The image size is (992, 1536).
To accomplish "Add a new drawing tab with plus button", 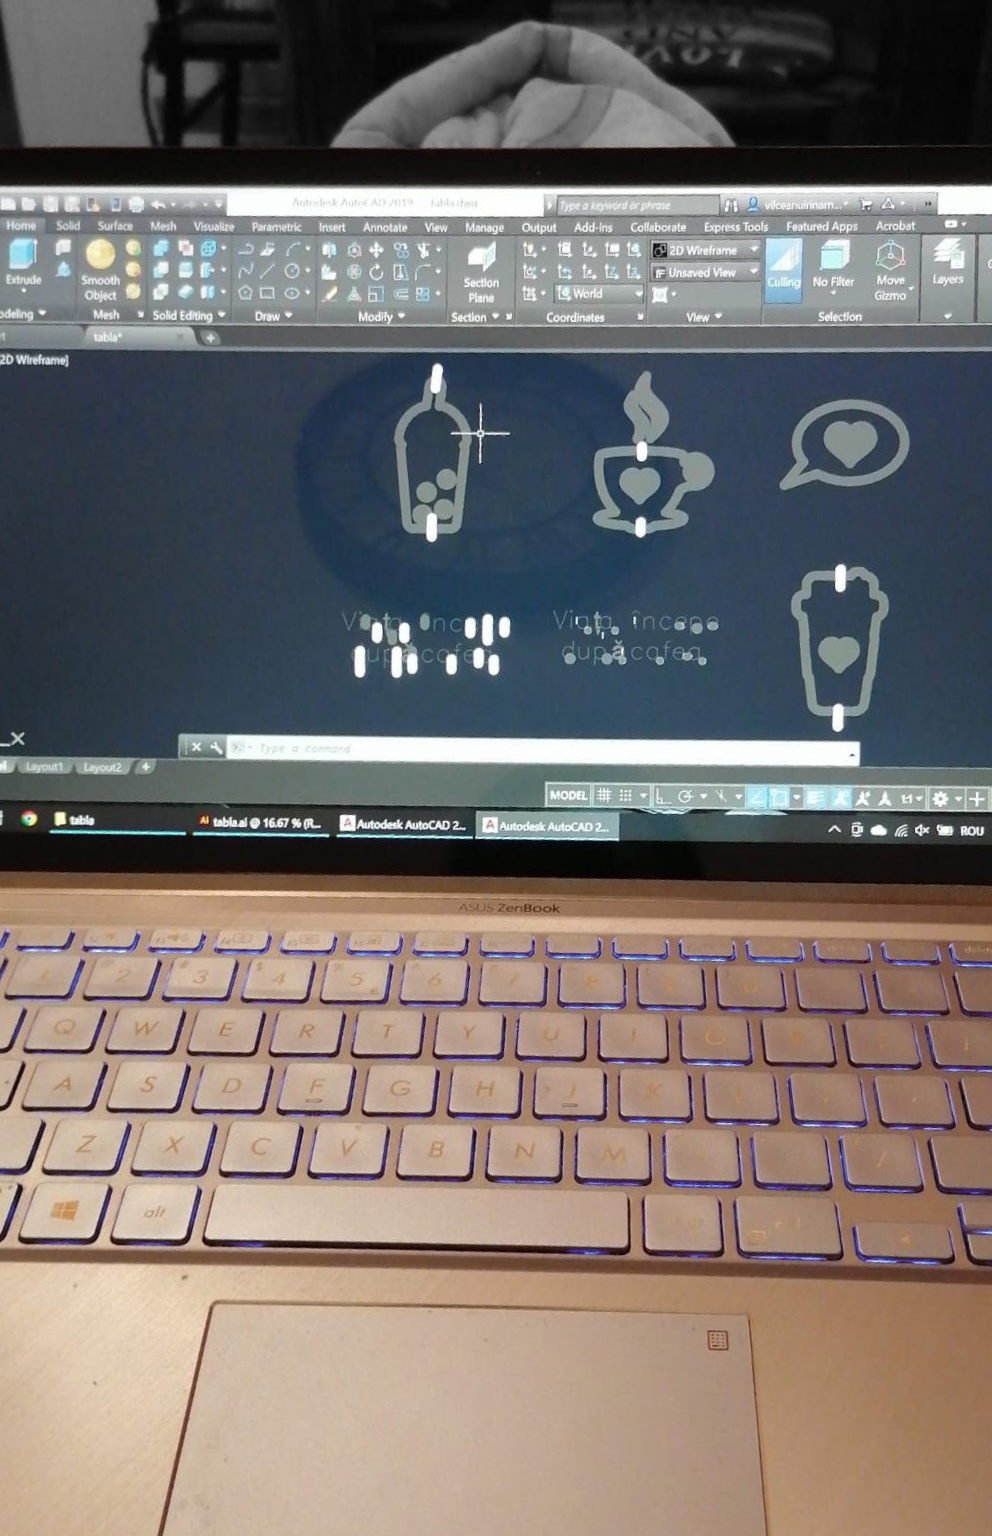I will (x=210, y=338).
